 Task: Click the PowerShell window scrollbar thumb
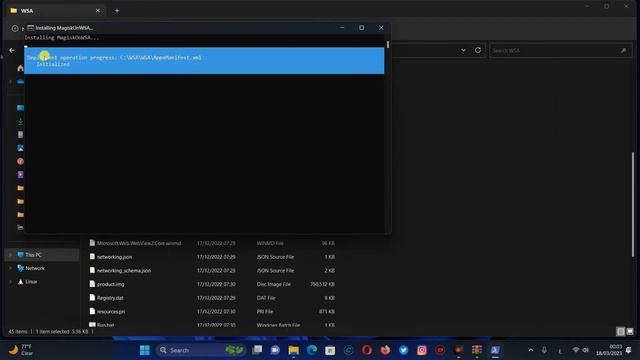388,44
